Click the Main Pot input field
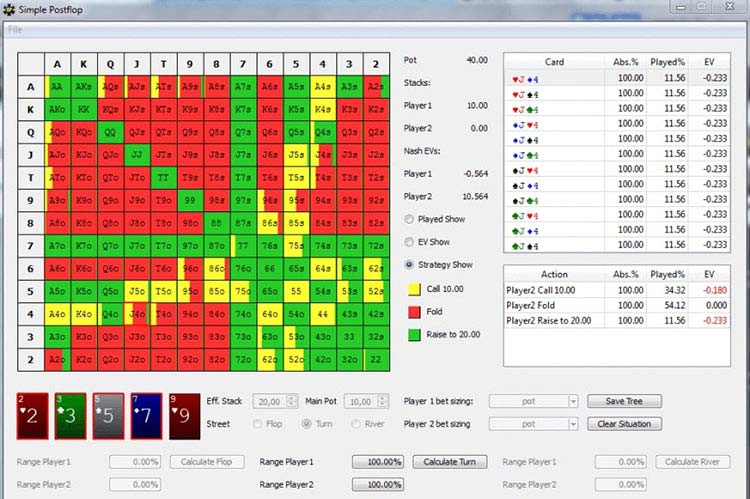 pyautogui.click(x=362, y=401)
